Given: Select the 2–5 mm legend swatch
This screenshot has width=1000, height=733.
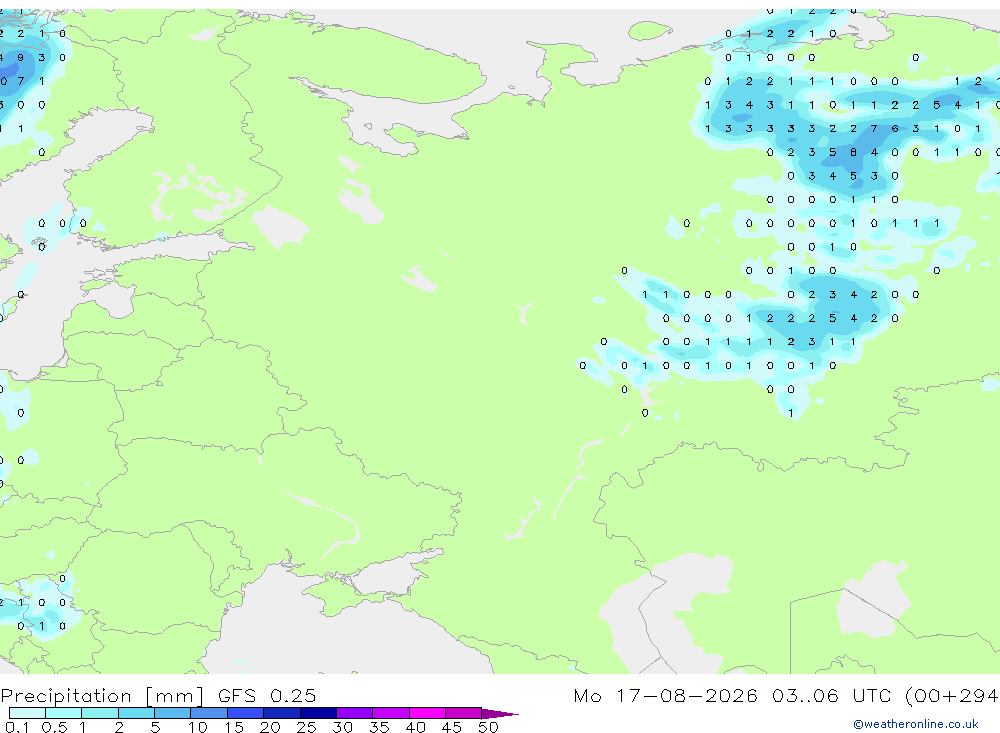Looking at the screenshot, I should coord(136,713).
